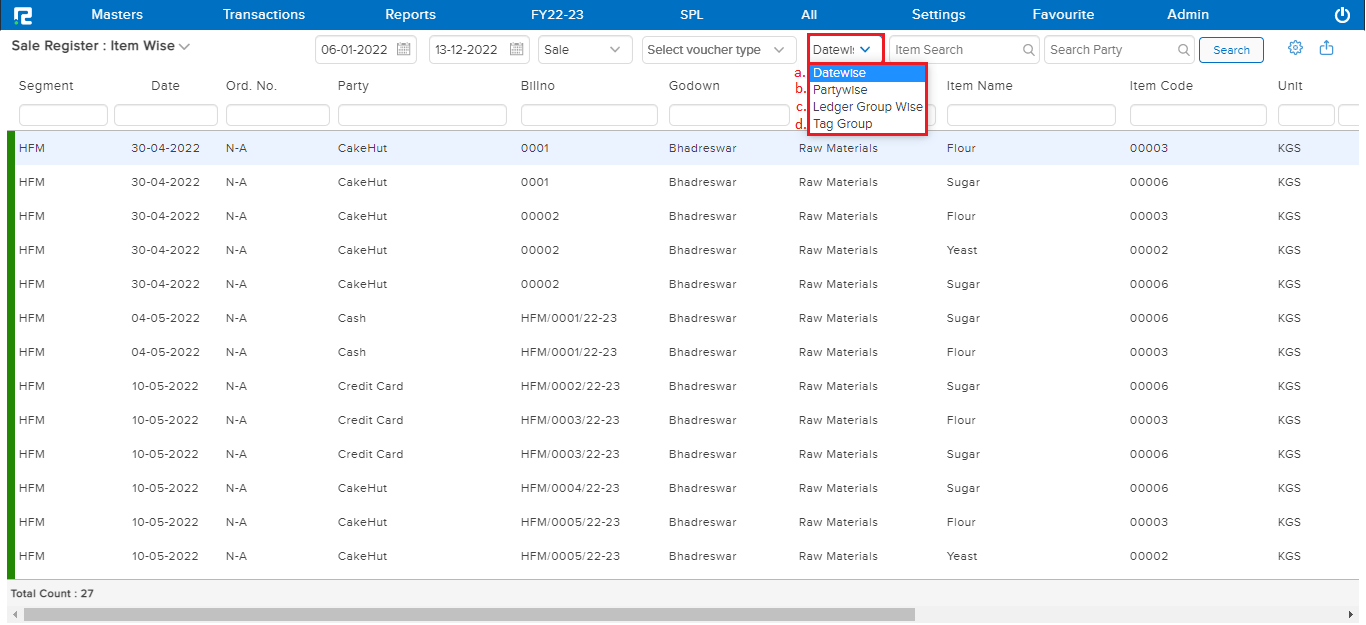Screen dimensions: 1366x625
Task: Click the power logout icon
Action: tap(1342, 15)
